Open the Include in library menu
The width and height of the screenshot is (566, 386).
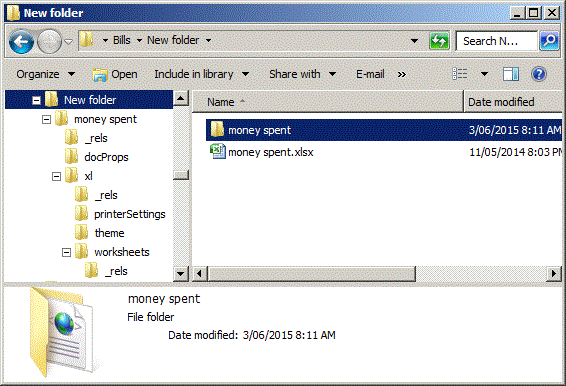pyautogui.click(x=201, y=74)
